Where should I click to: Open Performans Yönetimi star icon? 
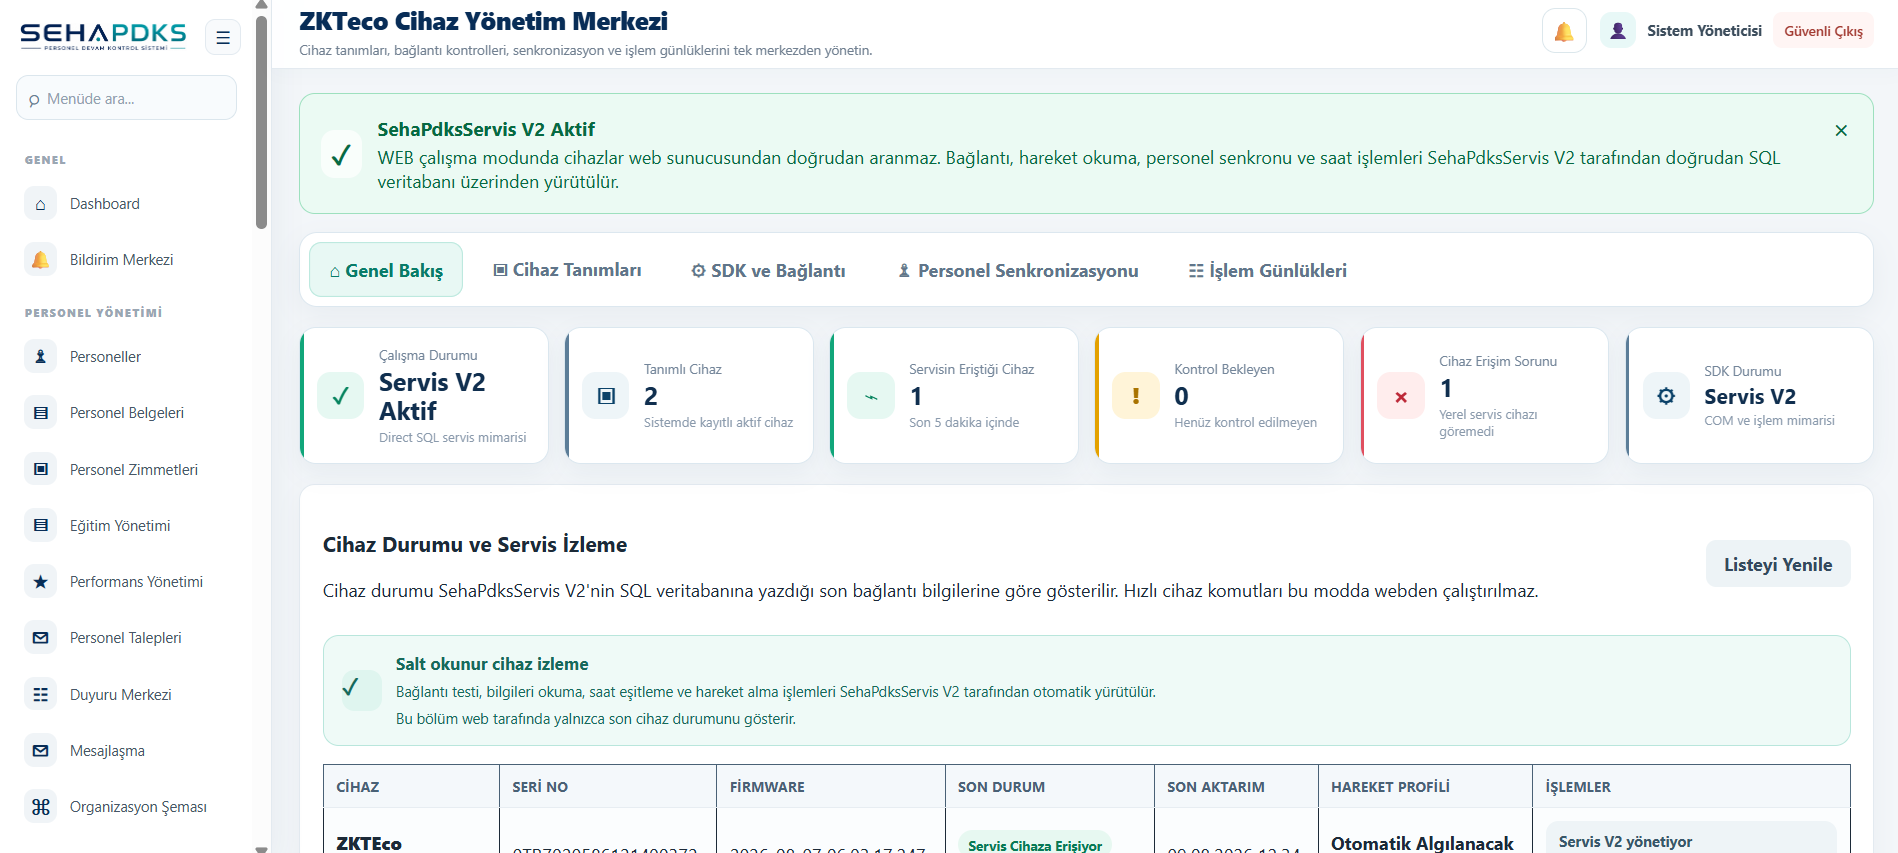[x=40, y=582]
